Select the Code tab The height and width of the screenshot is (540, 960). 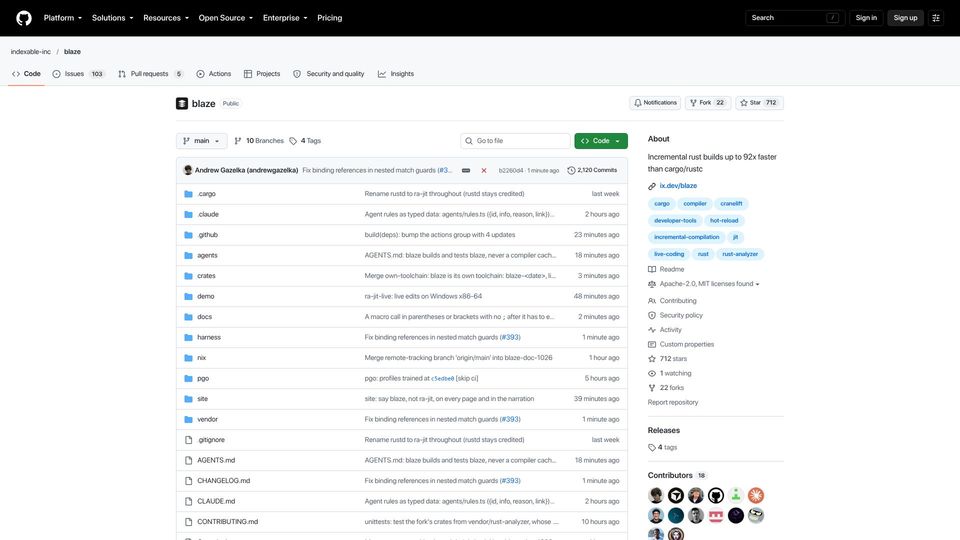(x=26, y=73)
